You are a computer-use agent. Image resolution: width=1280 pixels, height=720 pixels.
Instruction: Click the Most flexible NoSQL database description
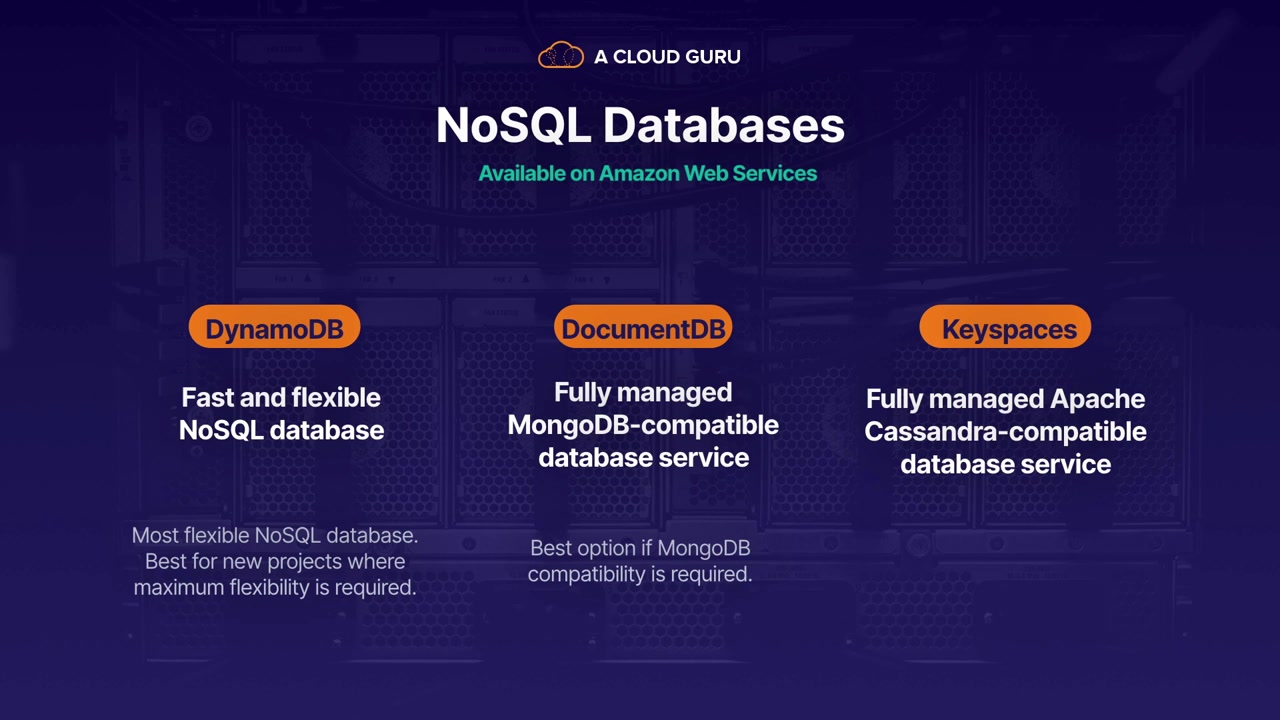[275, 561]
